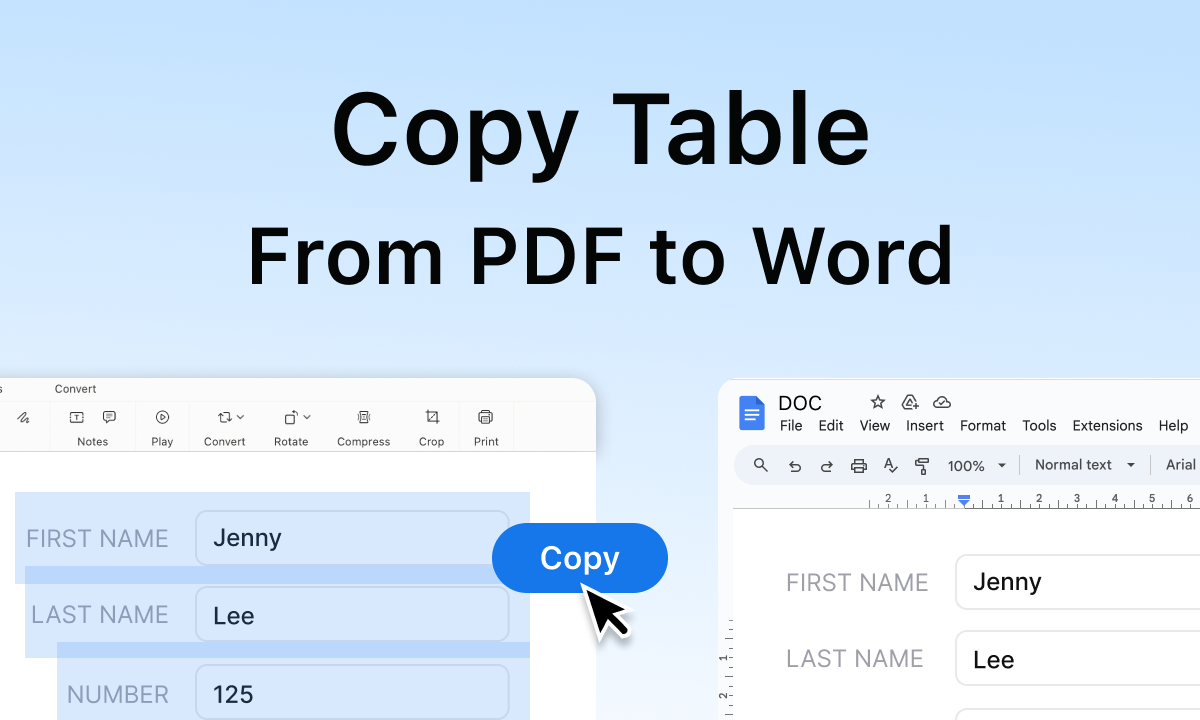
Task: Star the DOC document
Action: [x=878, y=402]
